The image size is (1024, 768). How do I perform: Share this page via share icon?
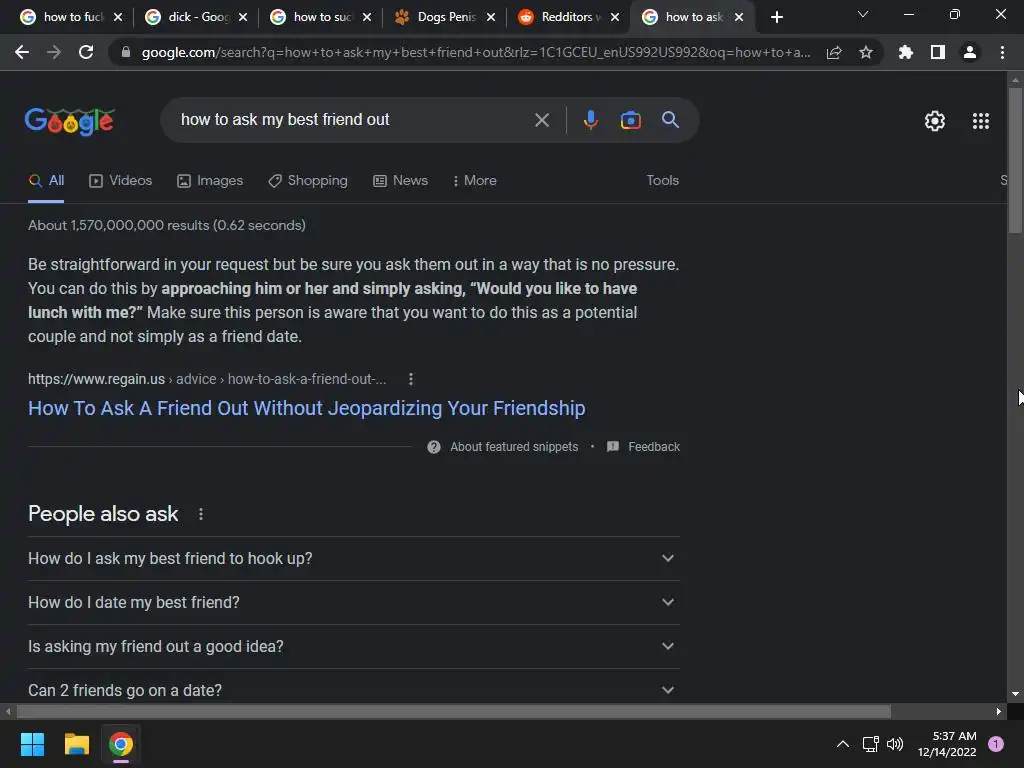[x=834, y=52]
